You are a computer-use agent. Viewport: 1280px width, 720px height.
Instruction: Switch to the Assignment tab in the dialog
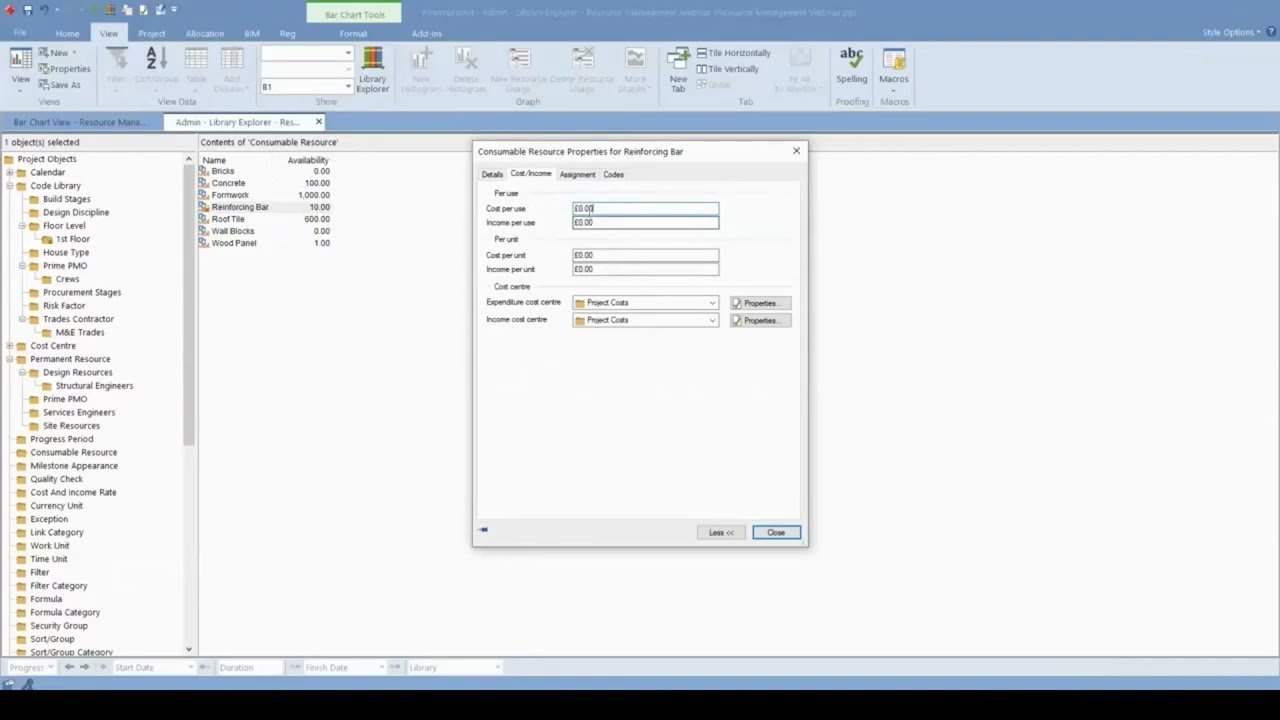tap(577, 174)
